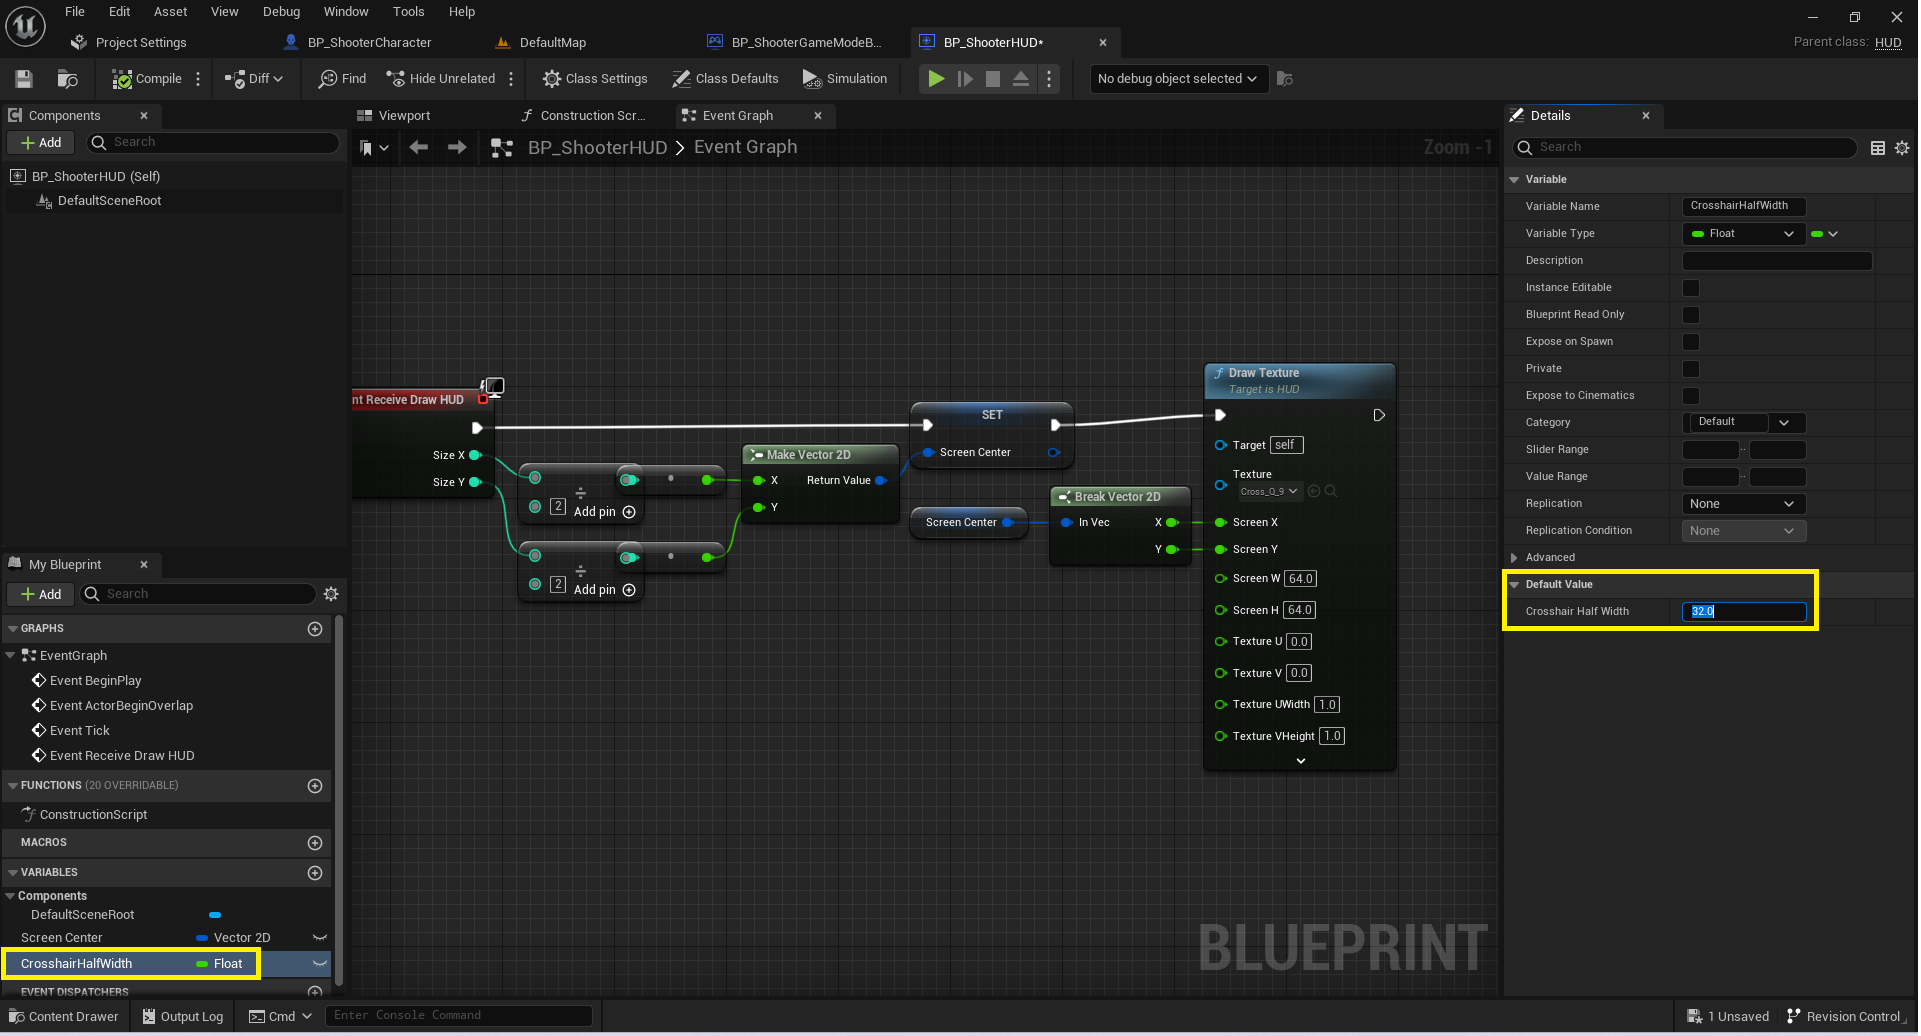Click Add in My Blueprint panel
This screenshot has width=1921, height=1036.
pos(41,595)
